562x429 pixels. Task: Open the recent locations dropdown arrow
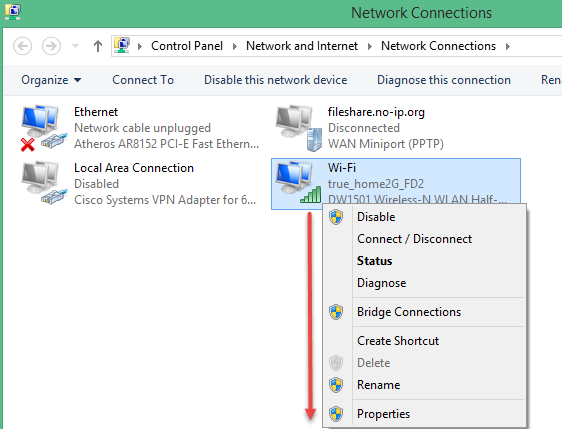[75, 46]
